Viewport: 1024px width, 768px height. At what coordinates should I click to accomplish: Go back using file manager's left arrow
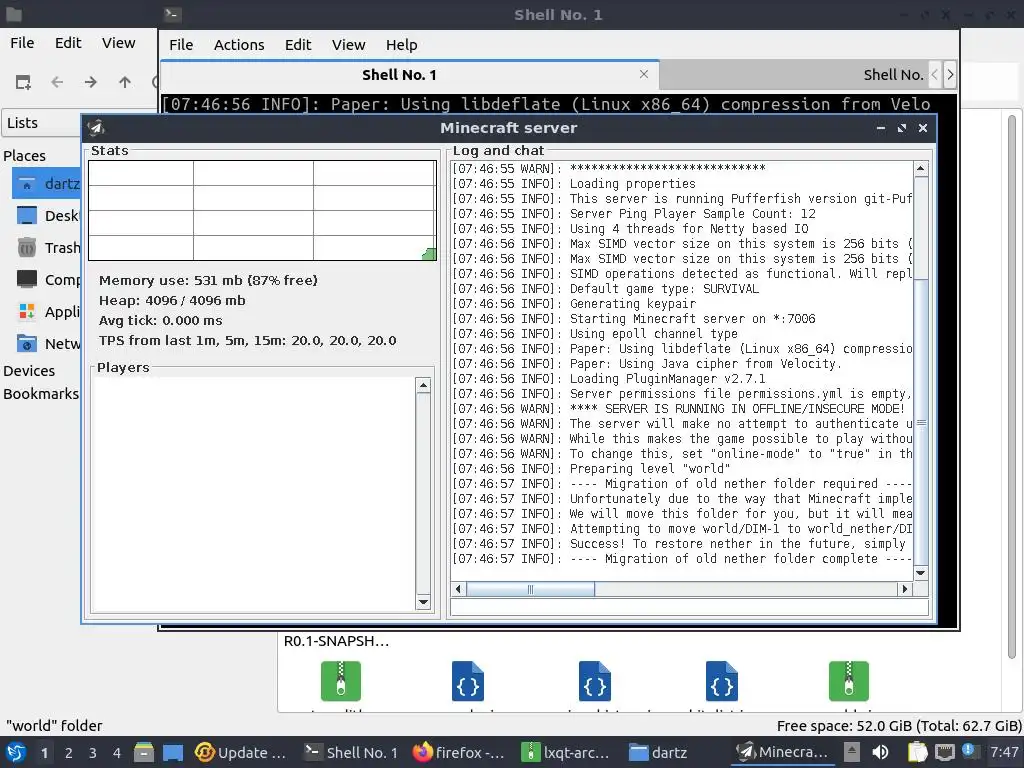point(57,82)
